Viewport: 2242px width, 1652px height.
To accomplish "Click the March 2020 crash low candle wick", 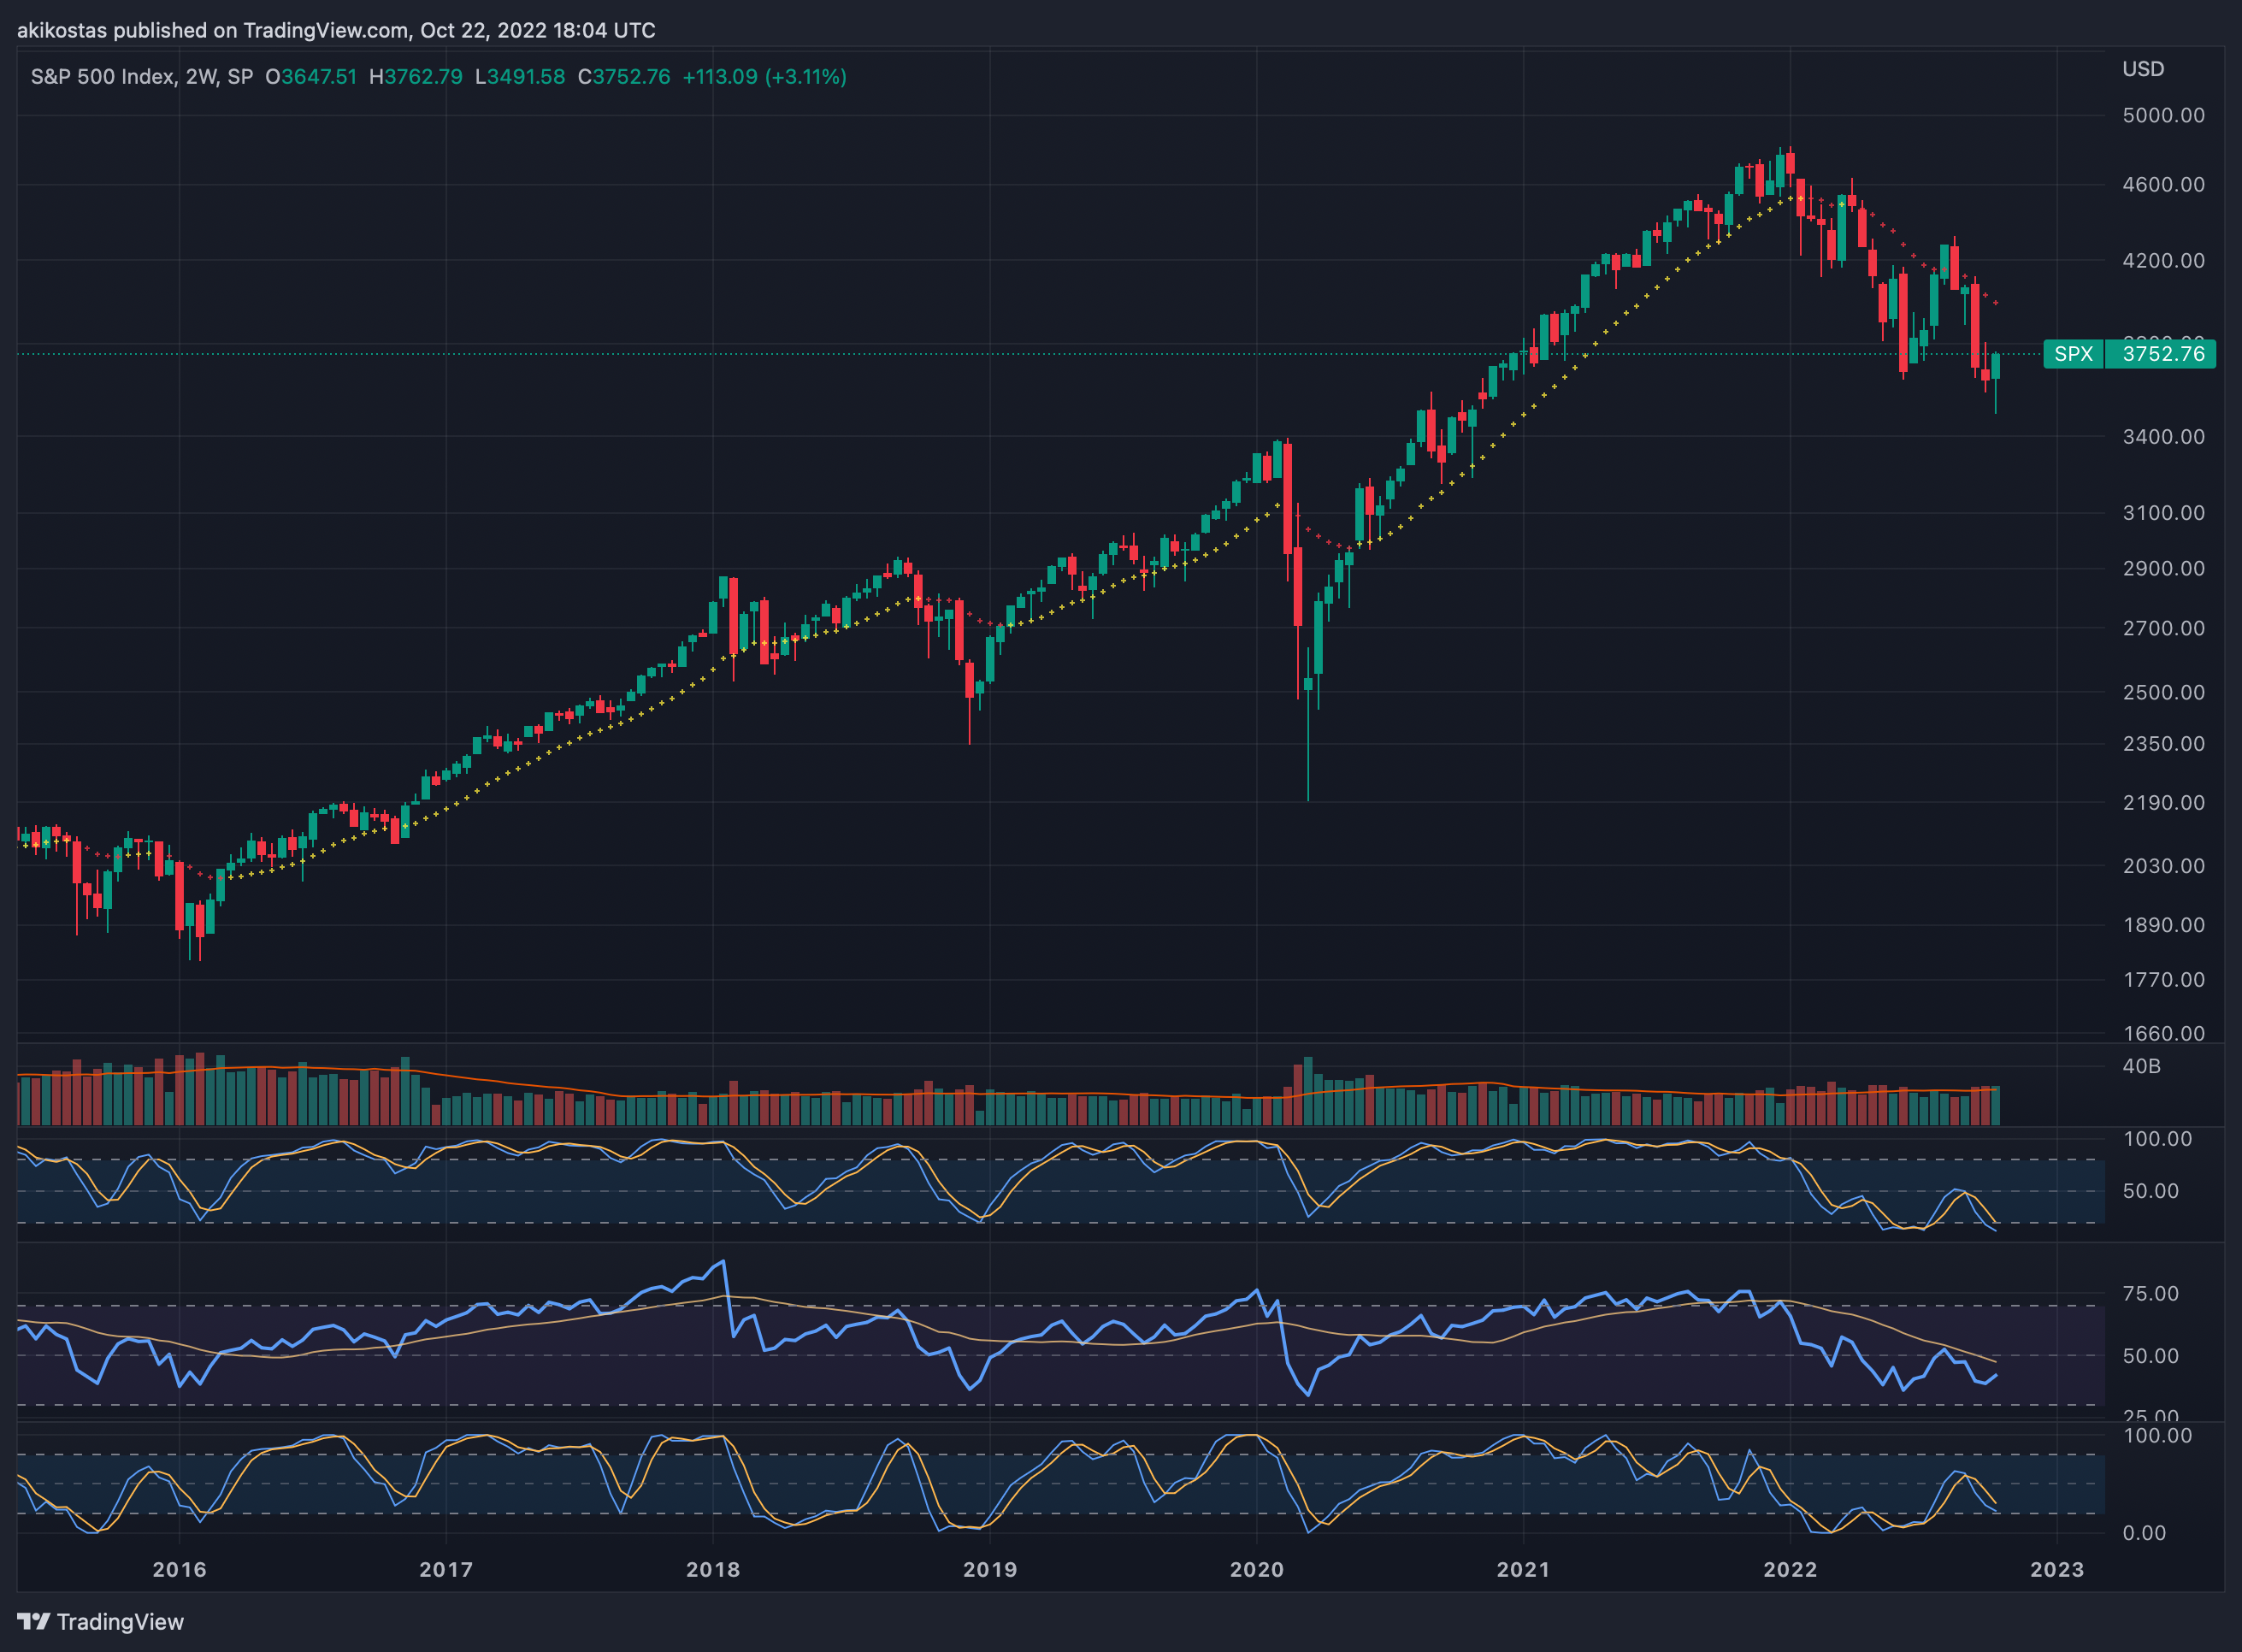I will pos(1308,745).
